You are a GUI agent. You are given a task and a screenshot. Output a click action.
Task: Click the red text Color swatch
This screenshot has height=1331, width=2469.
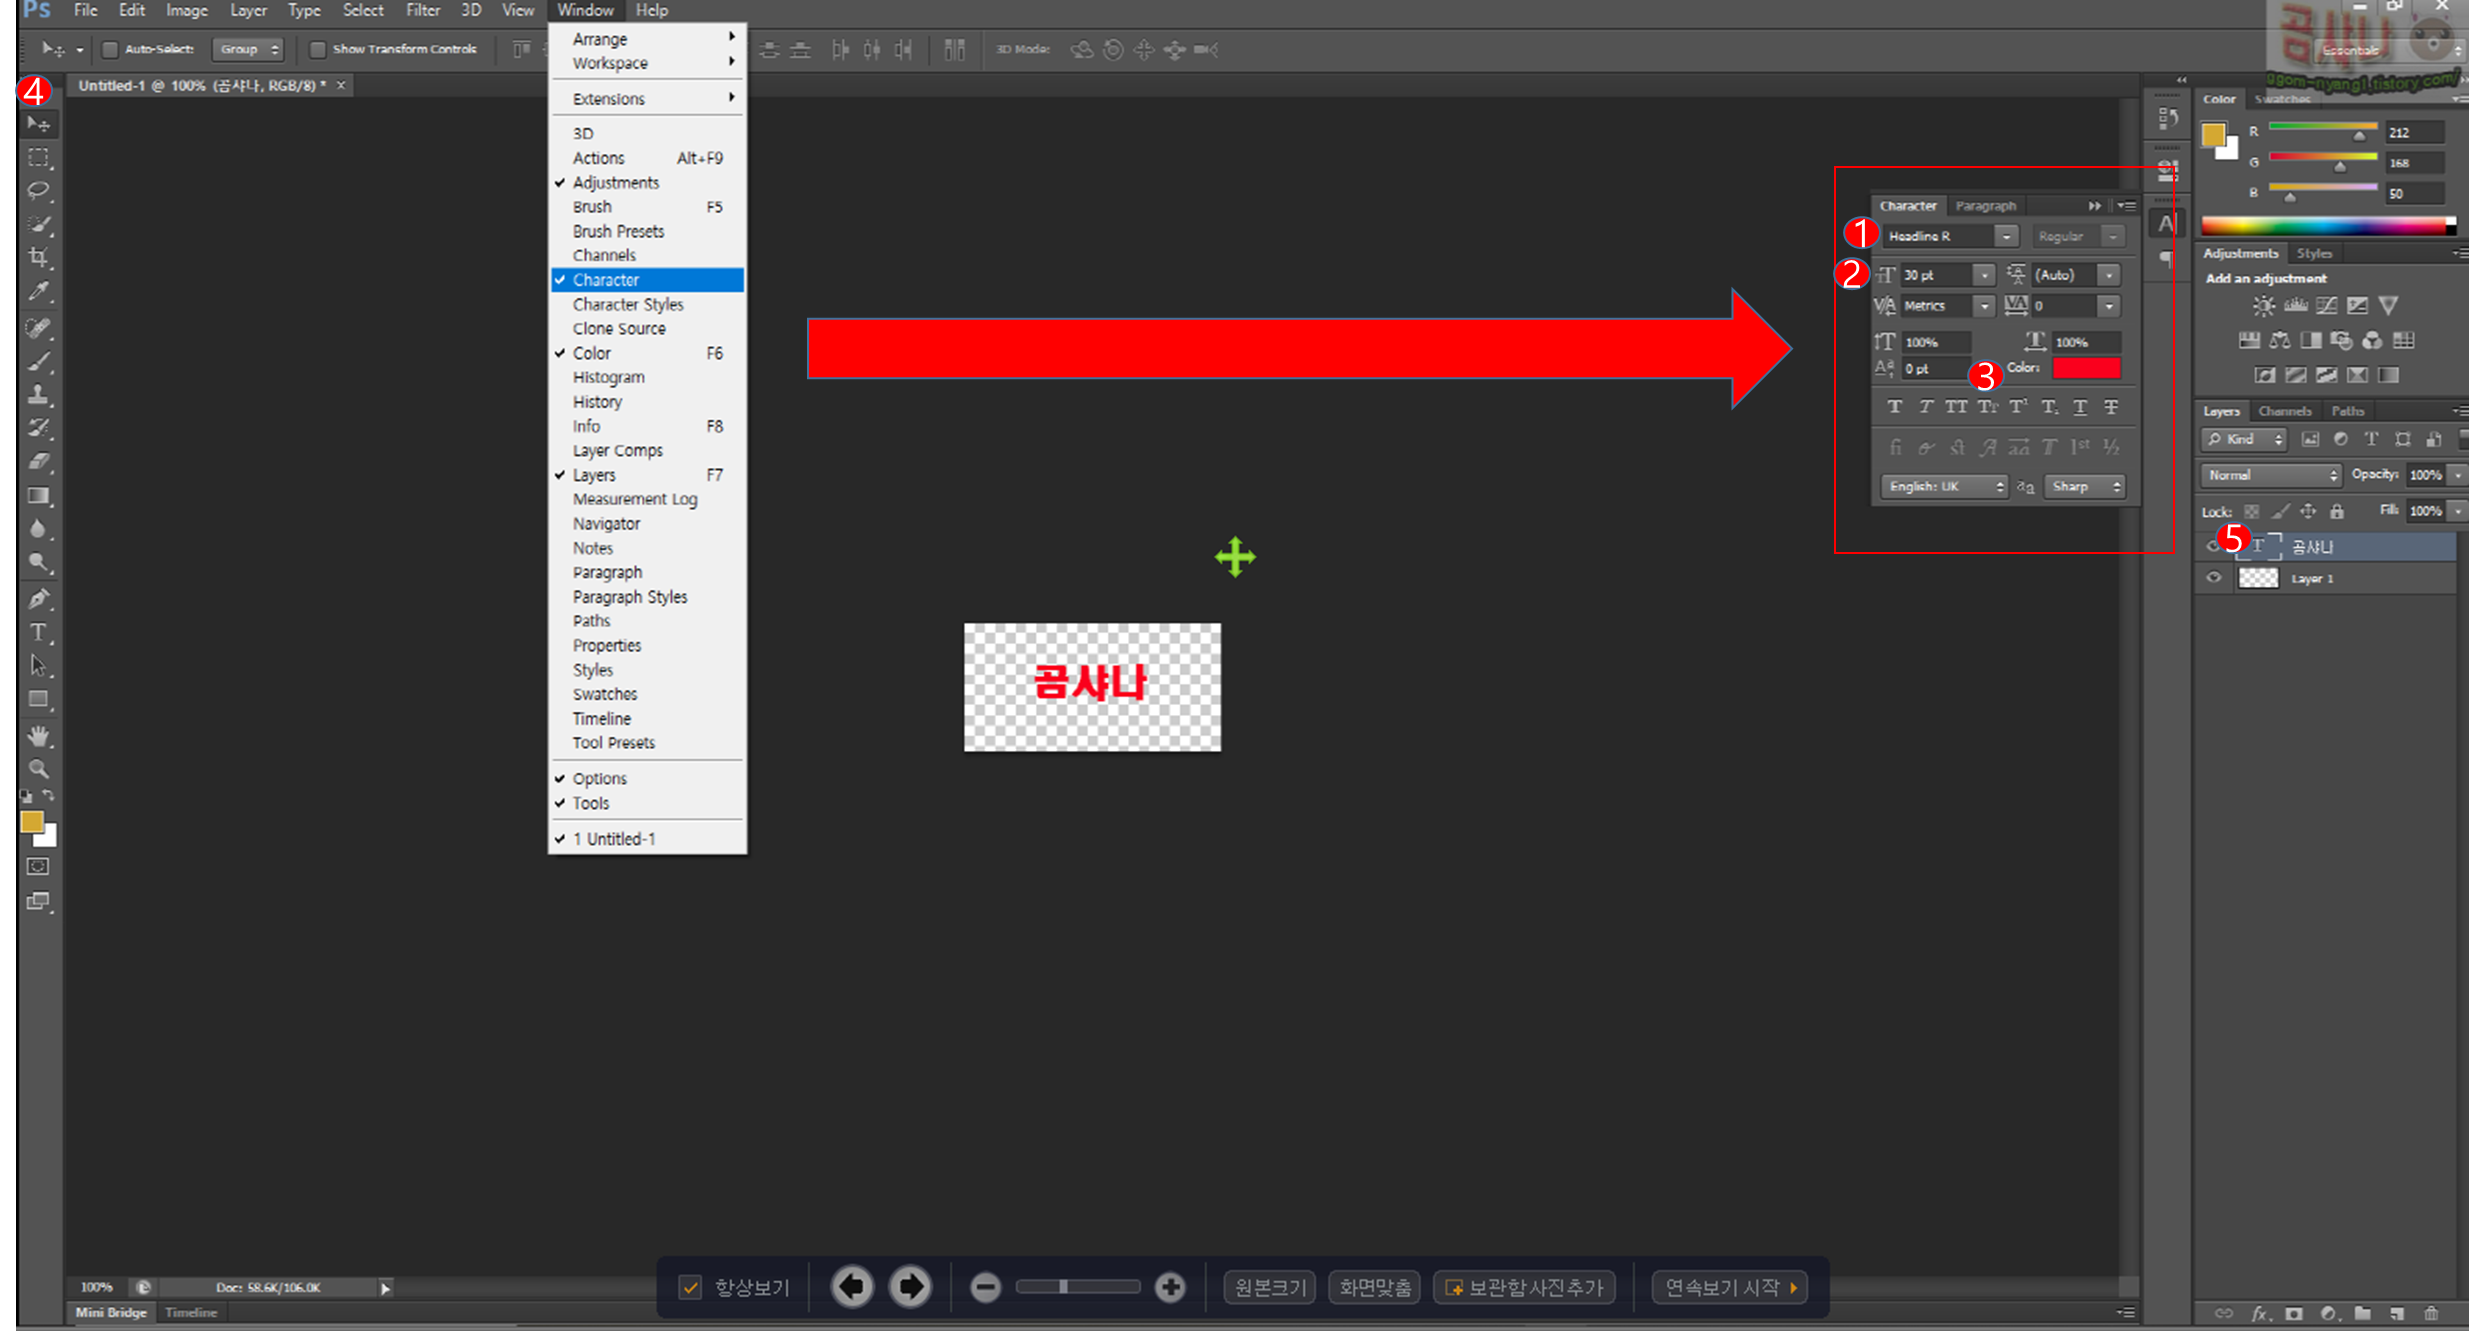(x=2087, y=369)
